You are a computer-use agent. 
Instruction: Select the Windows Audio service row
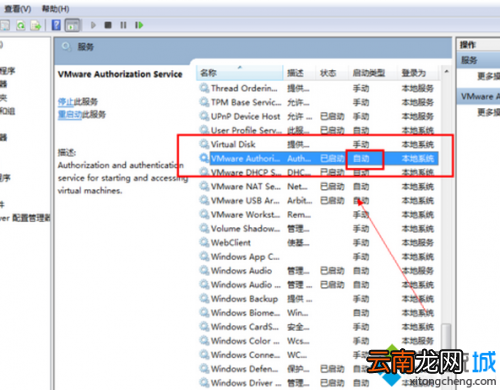[x=318, y=271]
